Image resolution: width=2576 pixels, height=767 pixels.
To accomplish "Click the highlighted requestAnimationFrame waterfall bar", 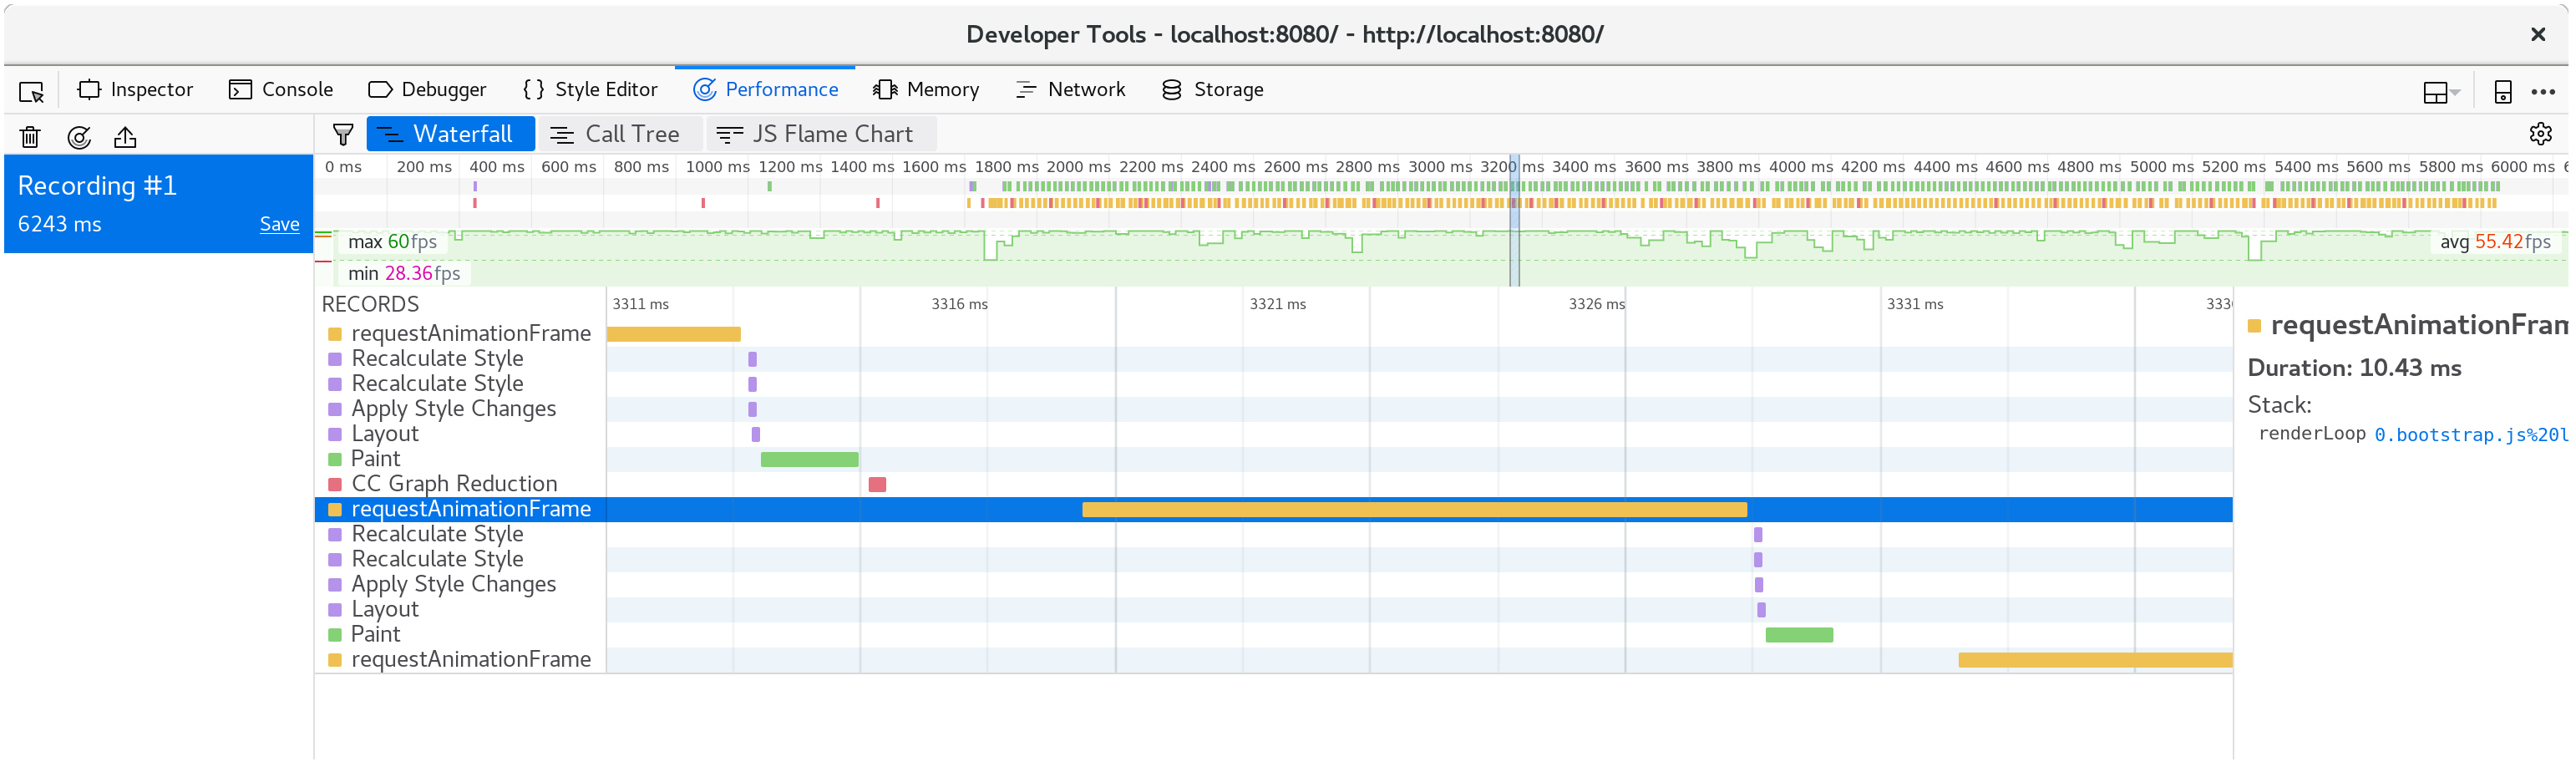I will pyautogui.click(x=1415, y=509).
